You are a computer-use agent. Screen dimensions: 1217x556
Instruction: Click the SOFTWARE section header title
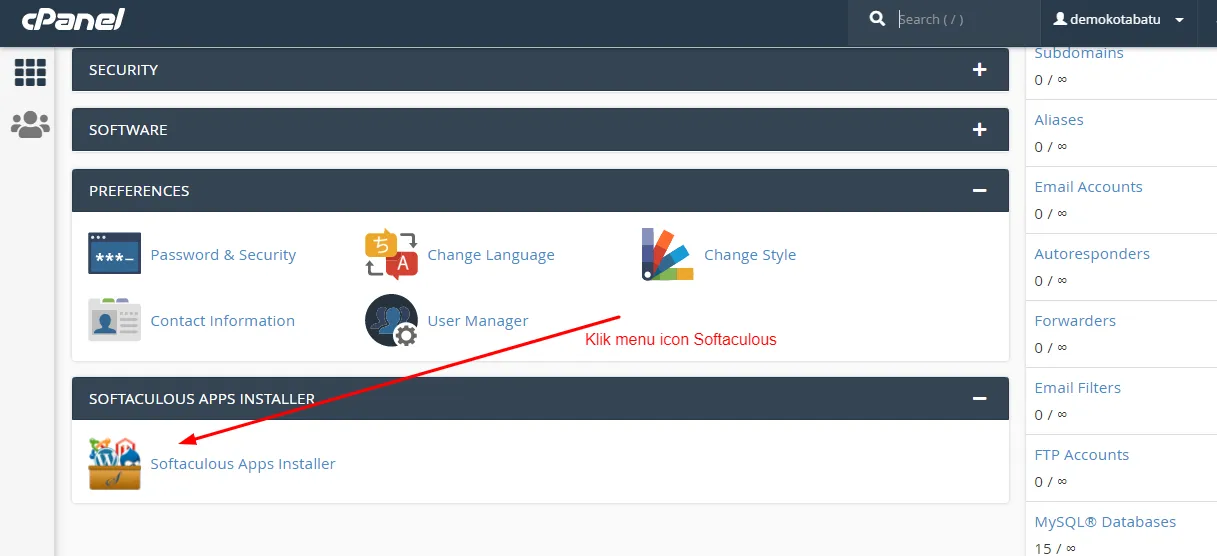pyautogui.click(x=128, y=130)
